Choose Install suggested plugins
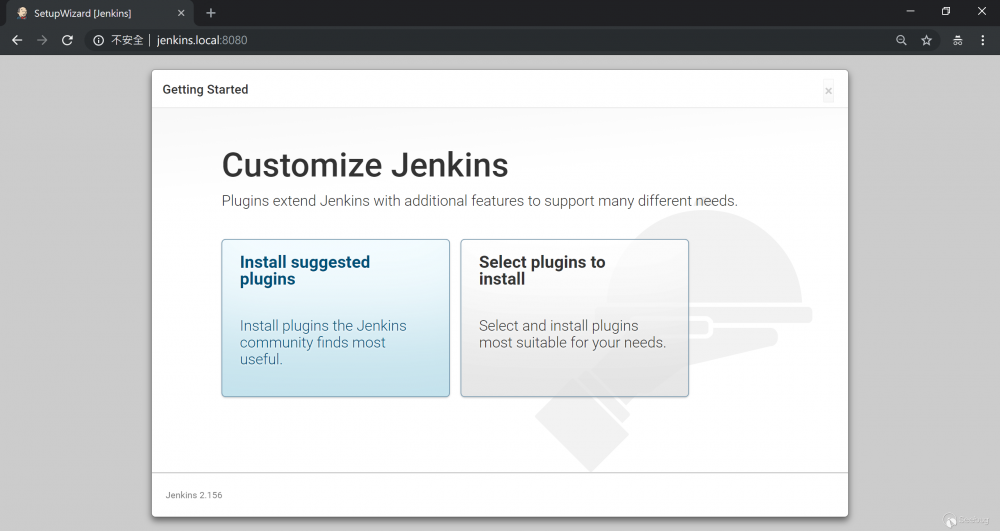This screenshot has height=531, width=1000. [335, 318]
